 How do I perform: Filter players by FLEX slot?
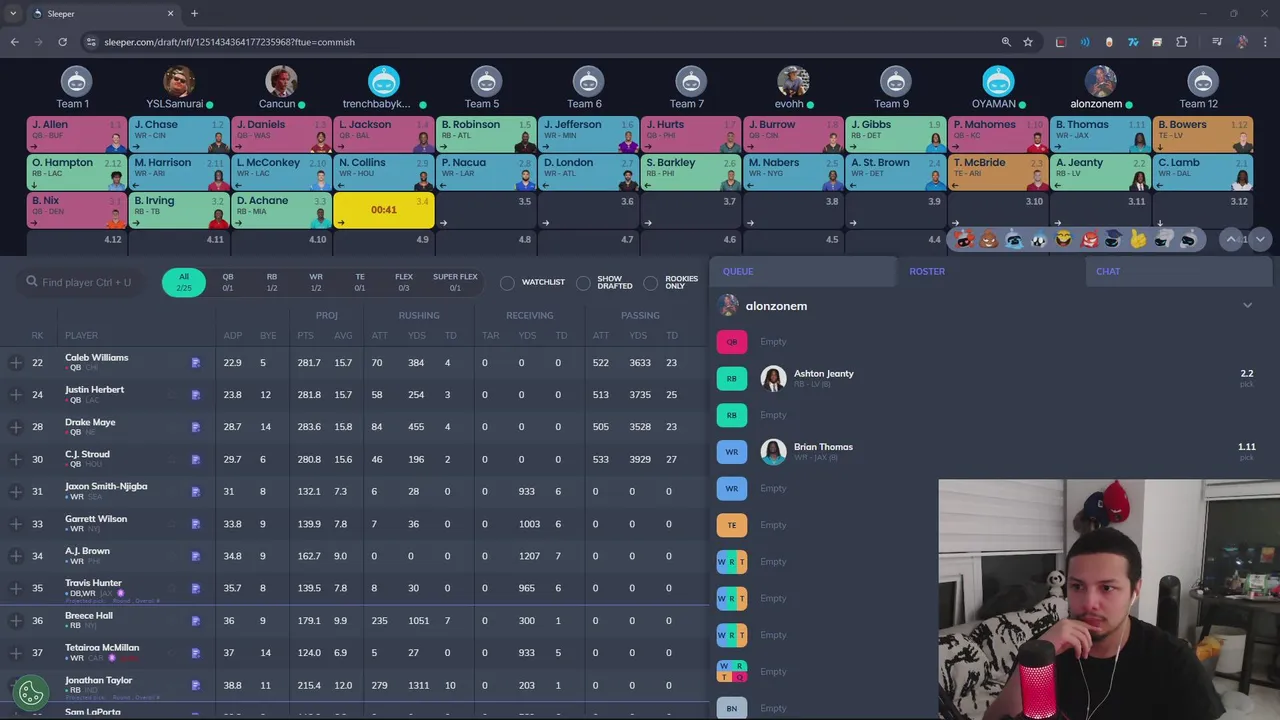pyautogui.click(x=404, y=282)
